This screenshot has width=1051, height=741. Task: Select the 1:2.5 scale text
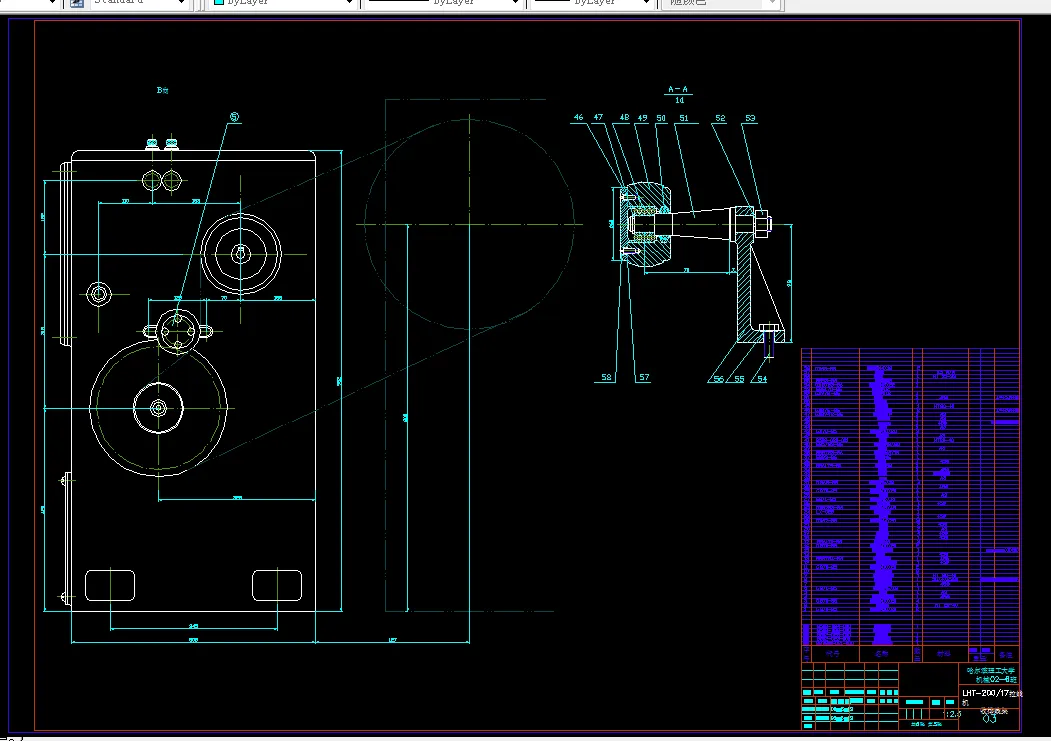tap(952, 714)
